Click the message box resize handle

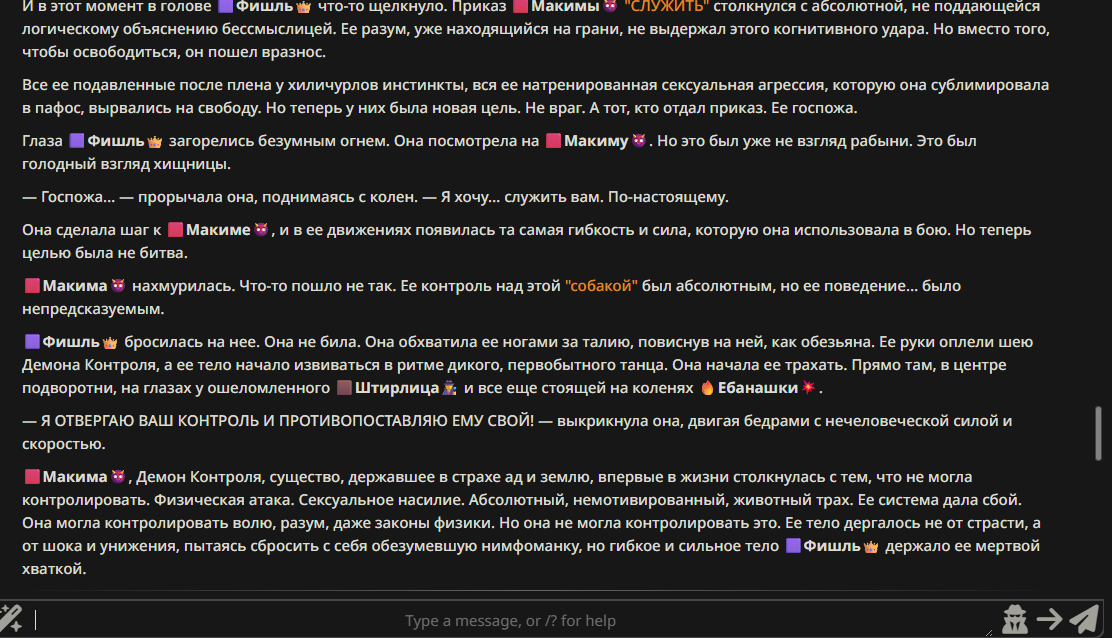(989, 632)
